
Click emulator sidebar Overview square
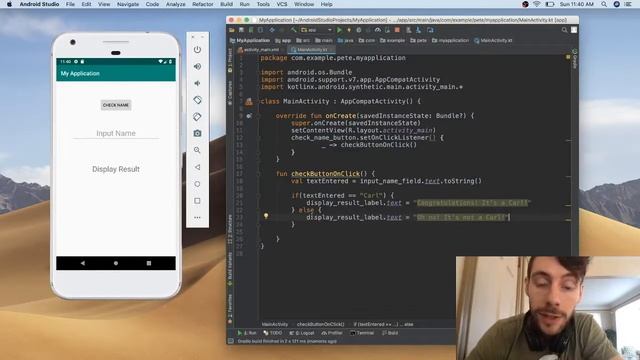coord(198,201)
